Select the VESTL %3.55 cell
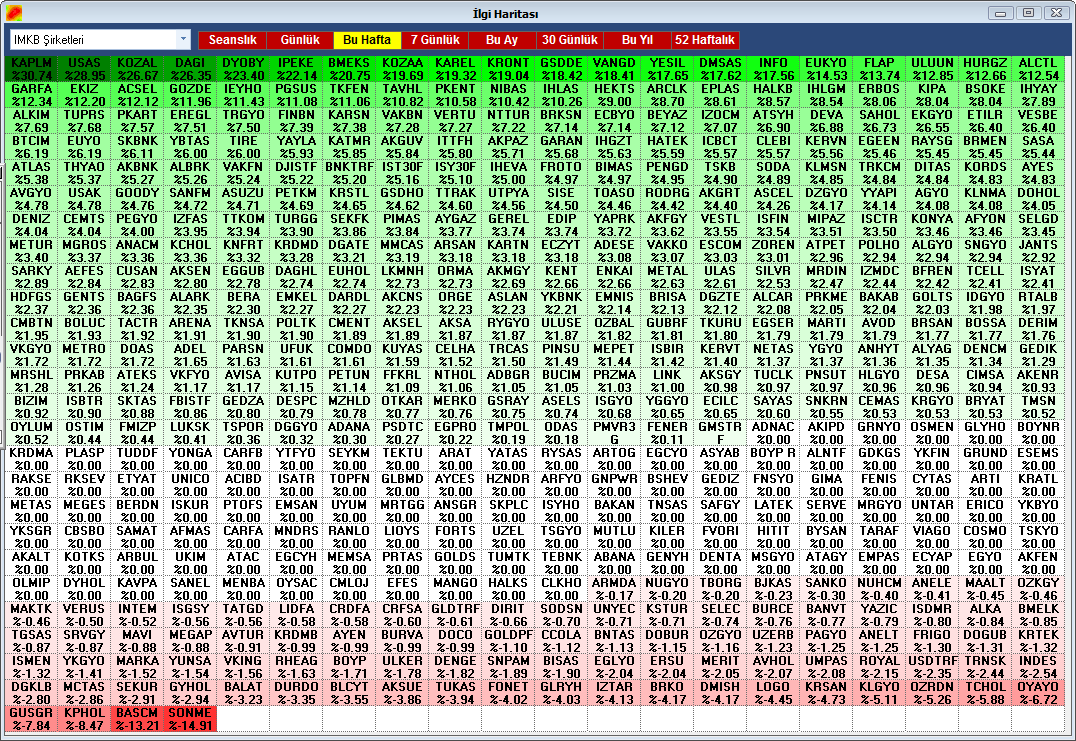This screenshot has width=1076, height=741. [x=720, y=225]
